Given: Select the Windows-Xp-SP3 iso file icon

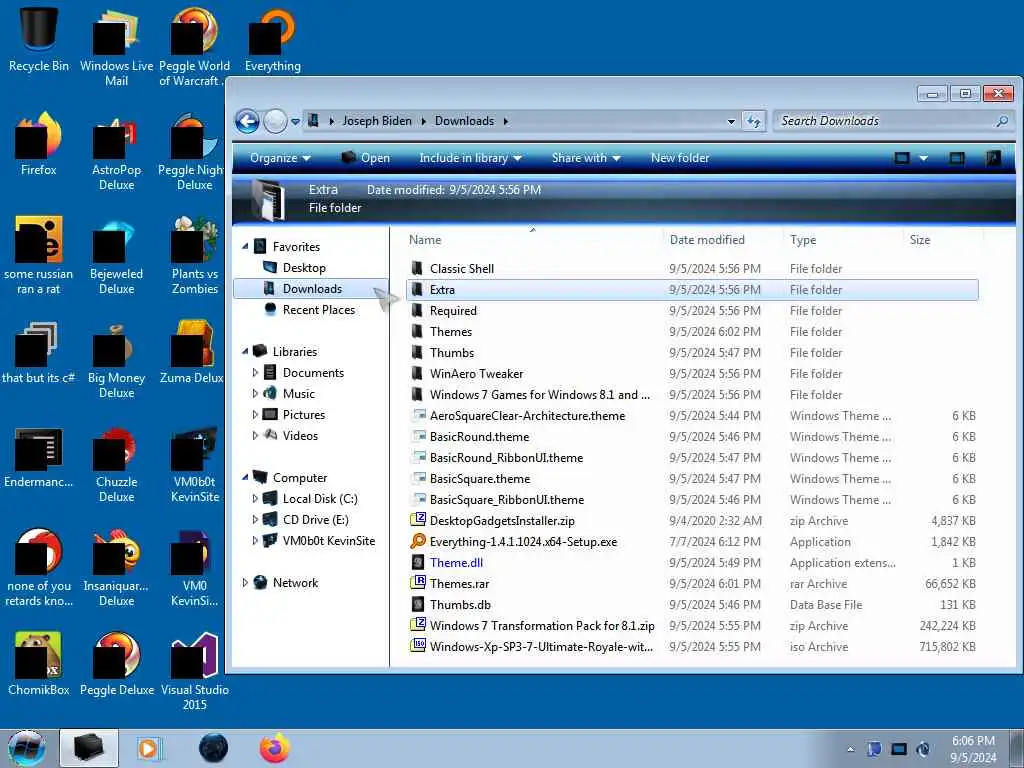Looking at the screenshot, I should 417,647.
